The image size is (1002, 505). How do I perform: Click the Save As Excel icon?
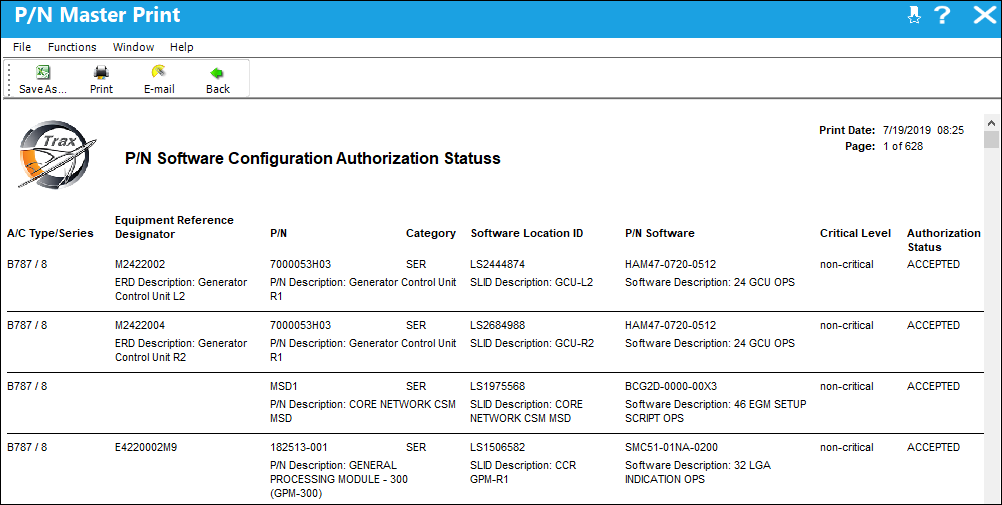click(43, 72)
